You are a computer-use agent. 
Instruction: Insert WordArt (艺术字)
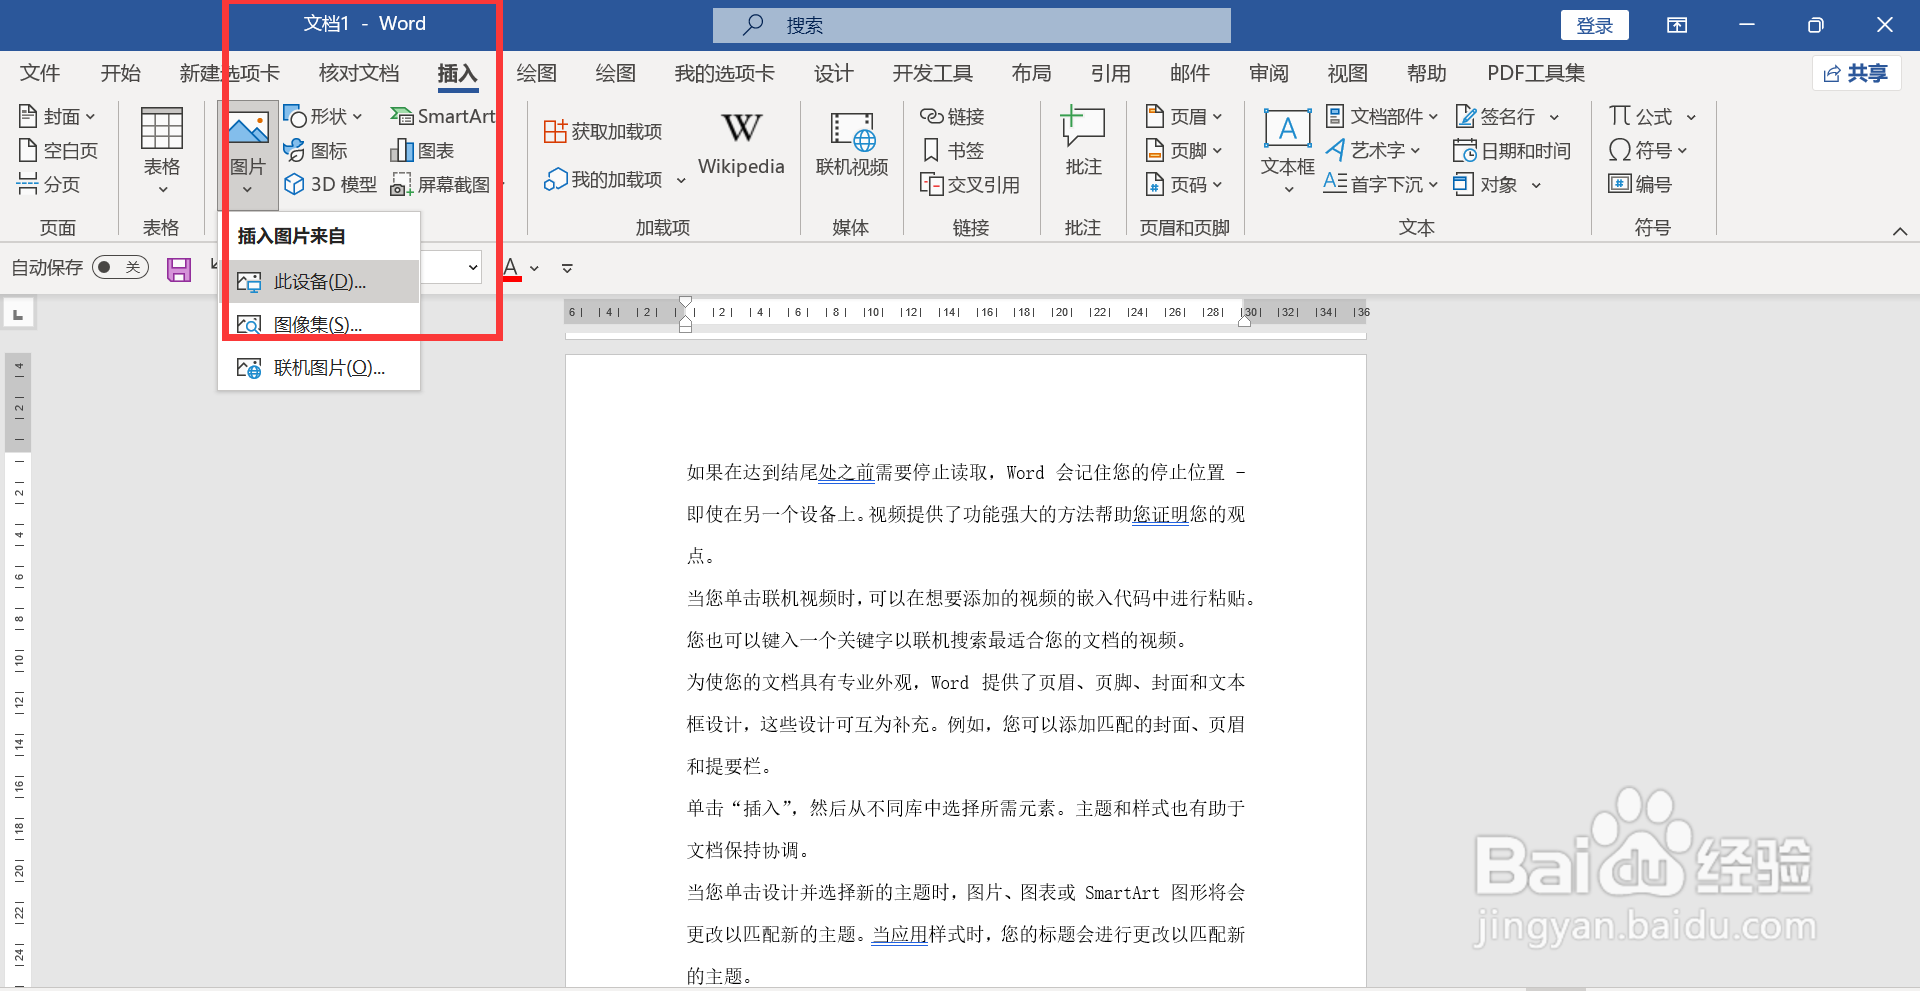(x=1373, y=151)
